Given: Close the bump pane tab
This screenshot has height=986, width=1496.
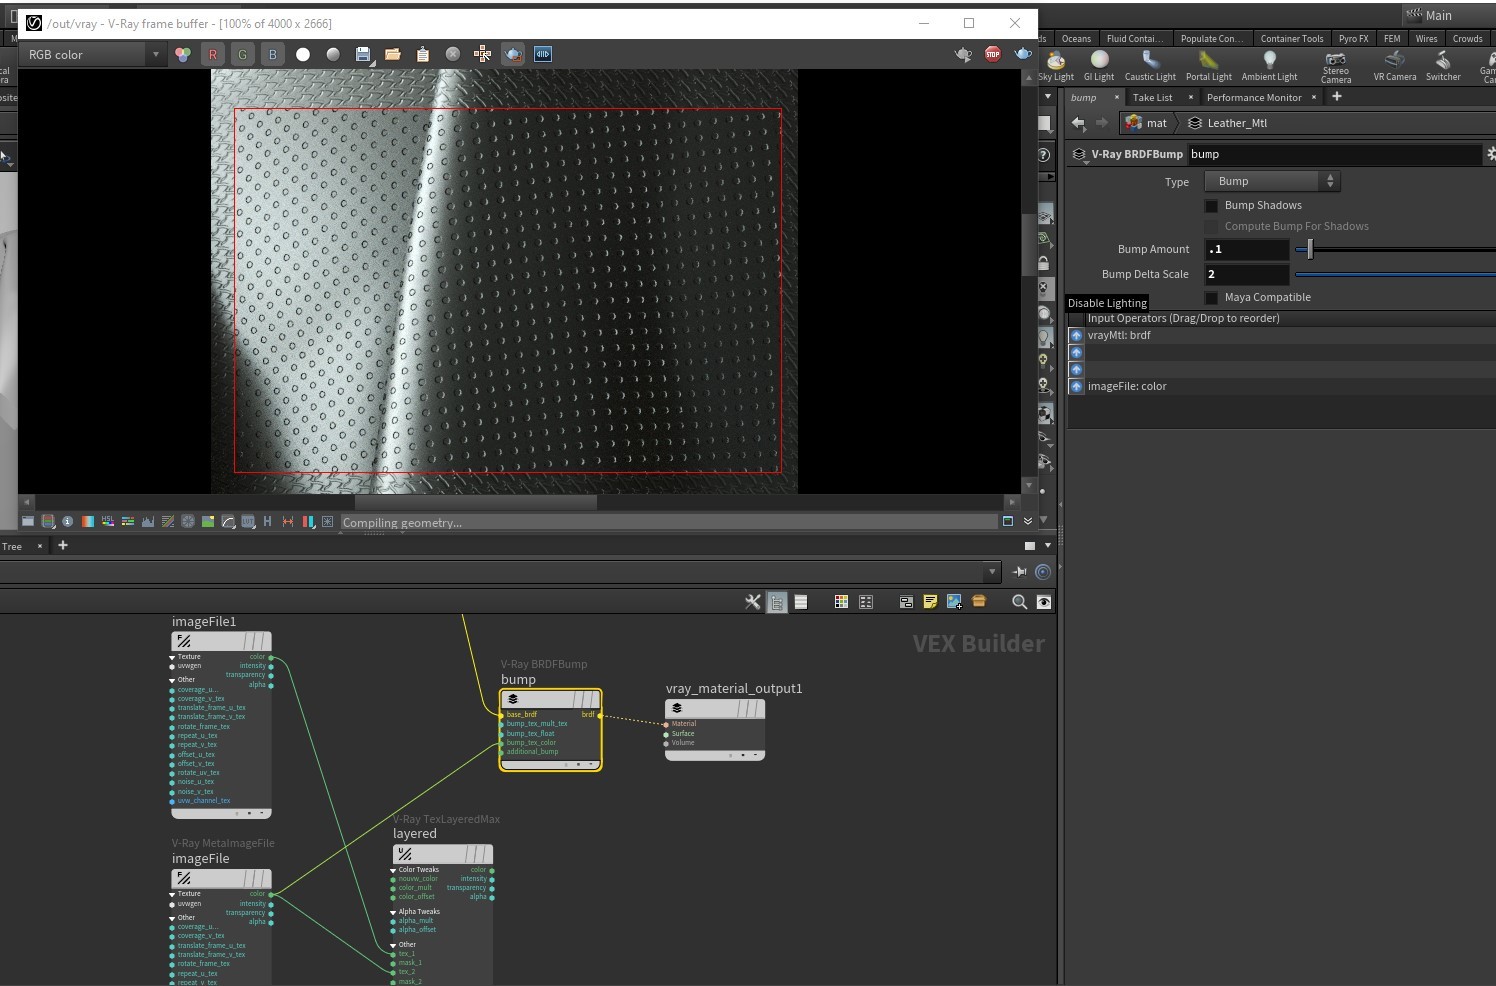Looking at the screenshot, I should pos(1116,97).
